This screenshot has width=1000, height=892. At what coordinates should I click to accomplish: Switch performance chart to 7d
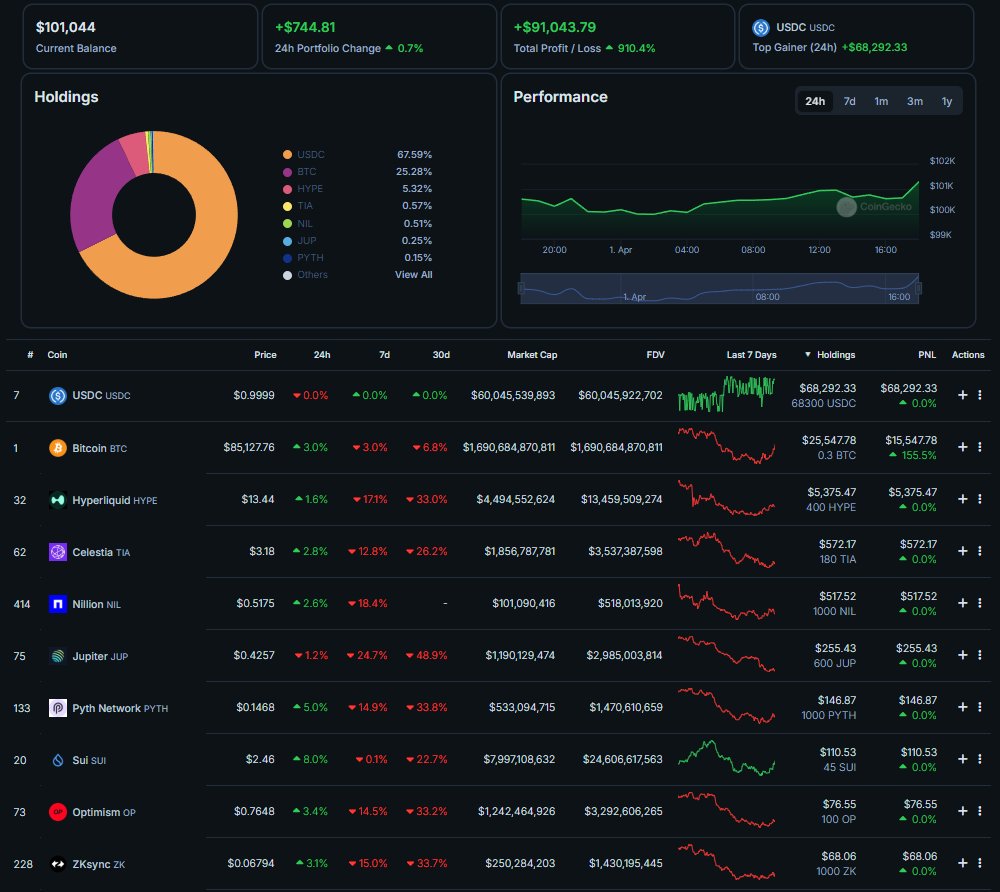coord(849,101)
